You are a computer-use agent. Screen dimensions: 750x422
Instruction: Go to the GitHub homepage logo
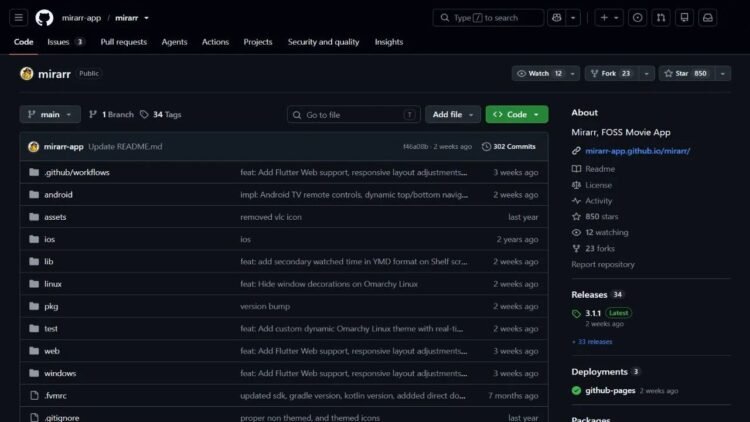(44, 18)
